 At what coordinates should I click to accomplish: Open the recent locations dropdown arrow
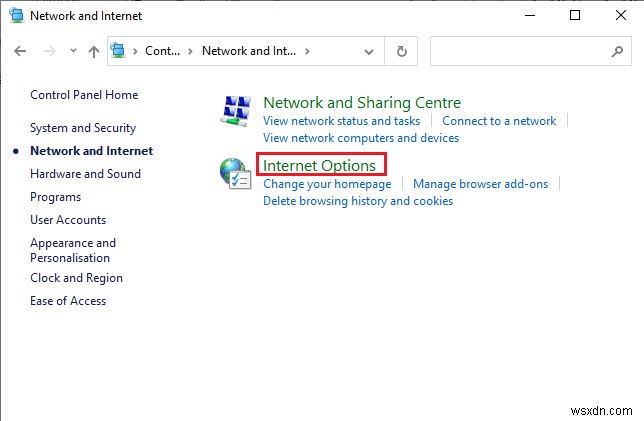click(x=71, y=51)
